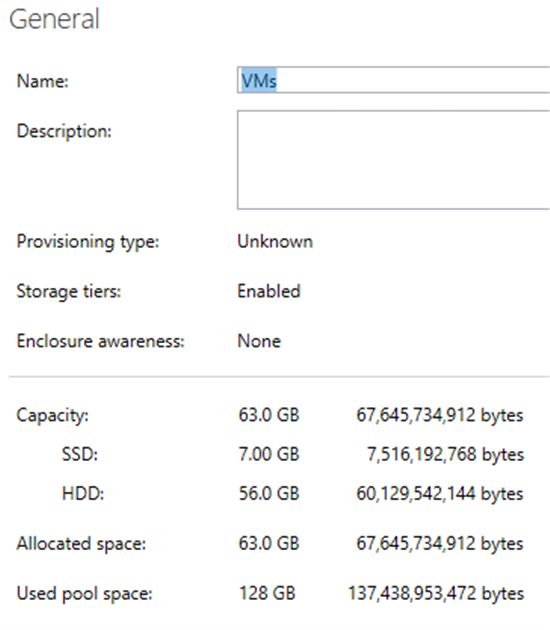
Task: Click the HDD 56.0 GB value
Action: click(x=269, y=493)
